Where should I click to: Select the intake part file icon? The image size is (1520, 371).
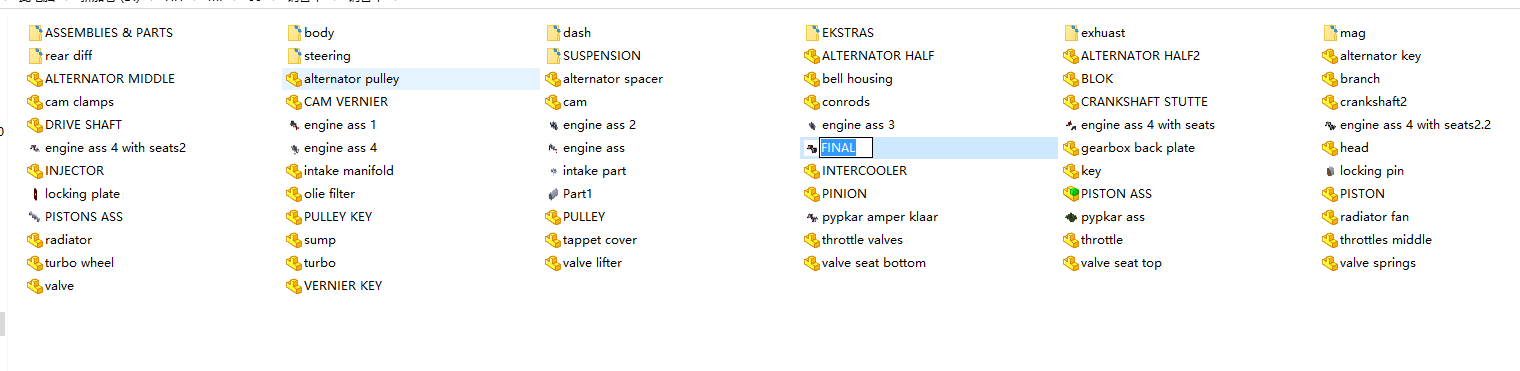[x=553, y=171]
